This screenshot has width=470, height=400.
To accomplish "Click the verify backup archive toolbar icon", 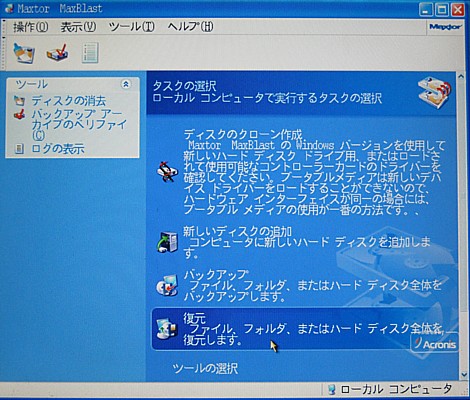I will point(57,53).
